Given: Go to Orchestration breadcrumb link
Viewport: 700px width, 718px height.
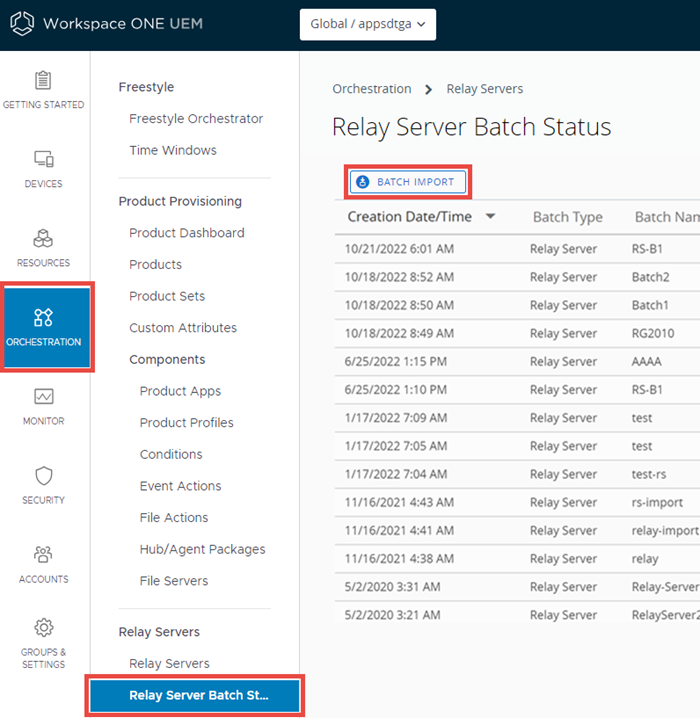Looking at the screenshot, I should point(372,89).
